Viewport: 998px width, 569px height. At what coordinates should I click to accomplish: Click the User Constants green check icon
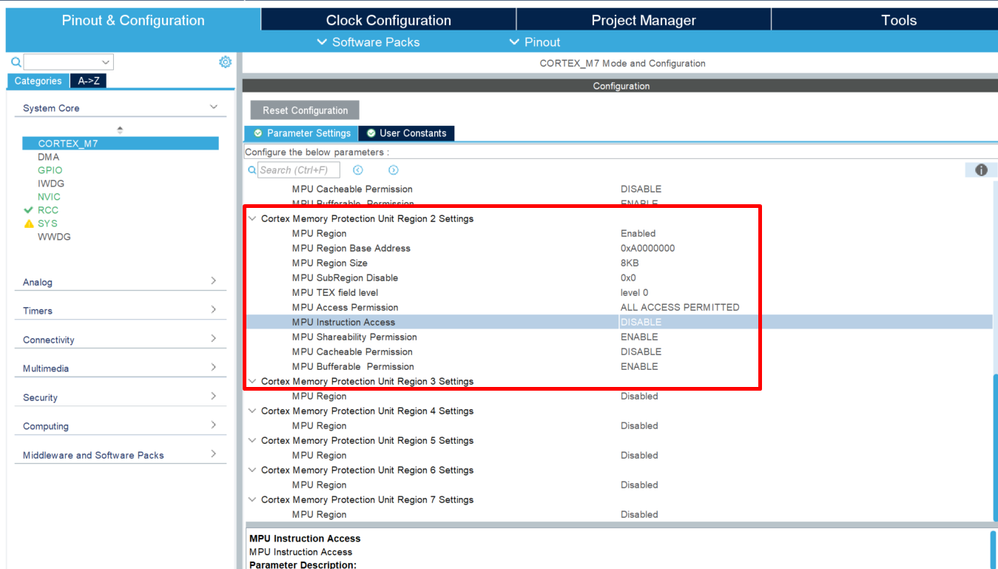pyautogui.click(x=371, y=133)
